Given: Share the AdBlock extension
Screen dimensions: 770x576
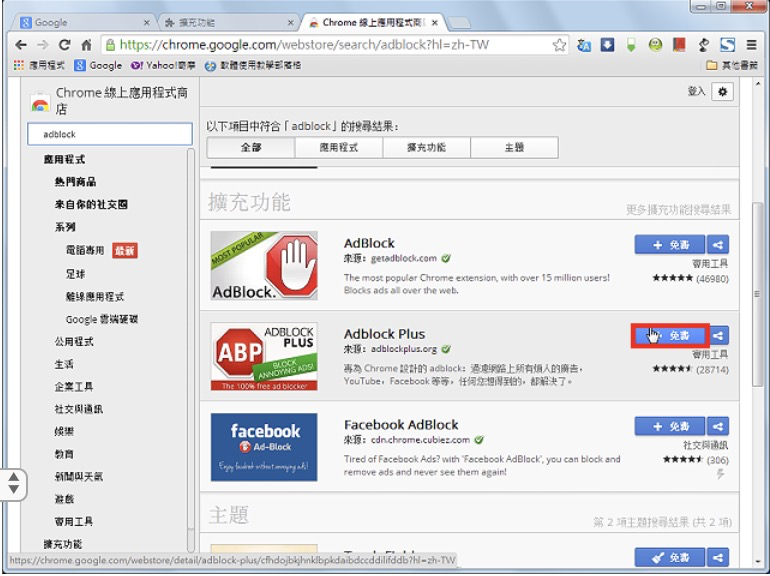Looking at the screenshot, I should (718, 245).
